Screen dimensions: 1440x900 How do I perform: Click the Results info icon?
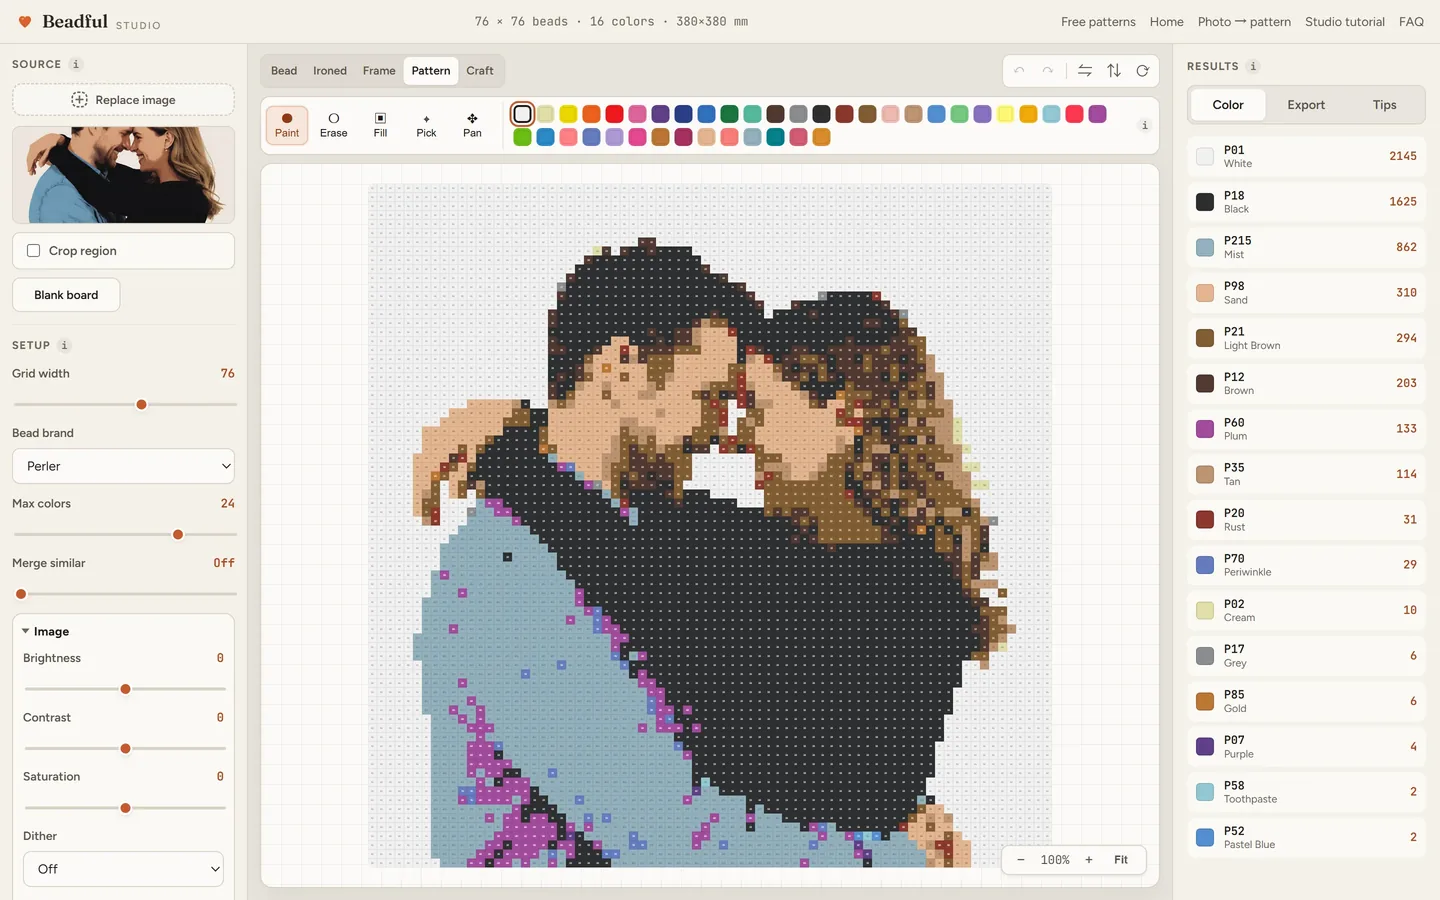1253,67
